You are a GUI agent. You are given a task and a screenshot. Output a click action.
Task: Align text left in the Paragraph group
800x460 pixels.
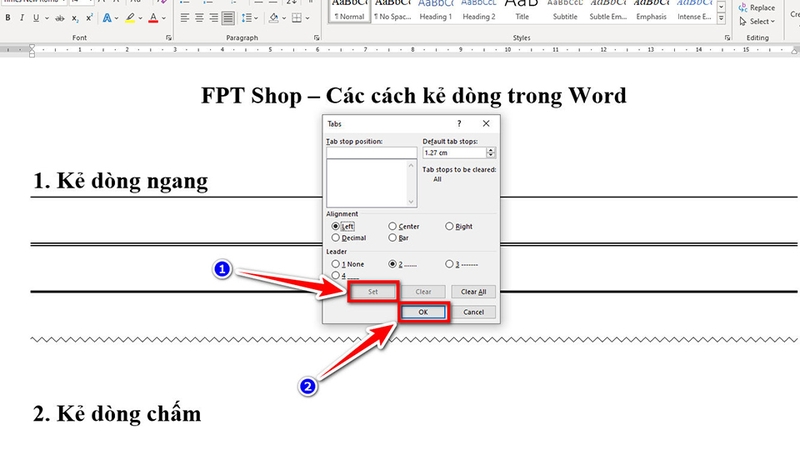(x=185, y=18)
